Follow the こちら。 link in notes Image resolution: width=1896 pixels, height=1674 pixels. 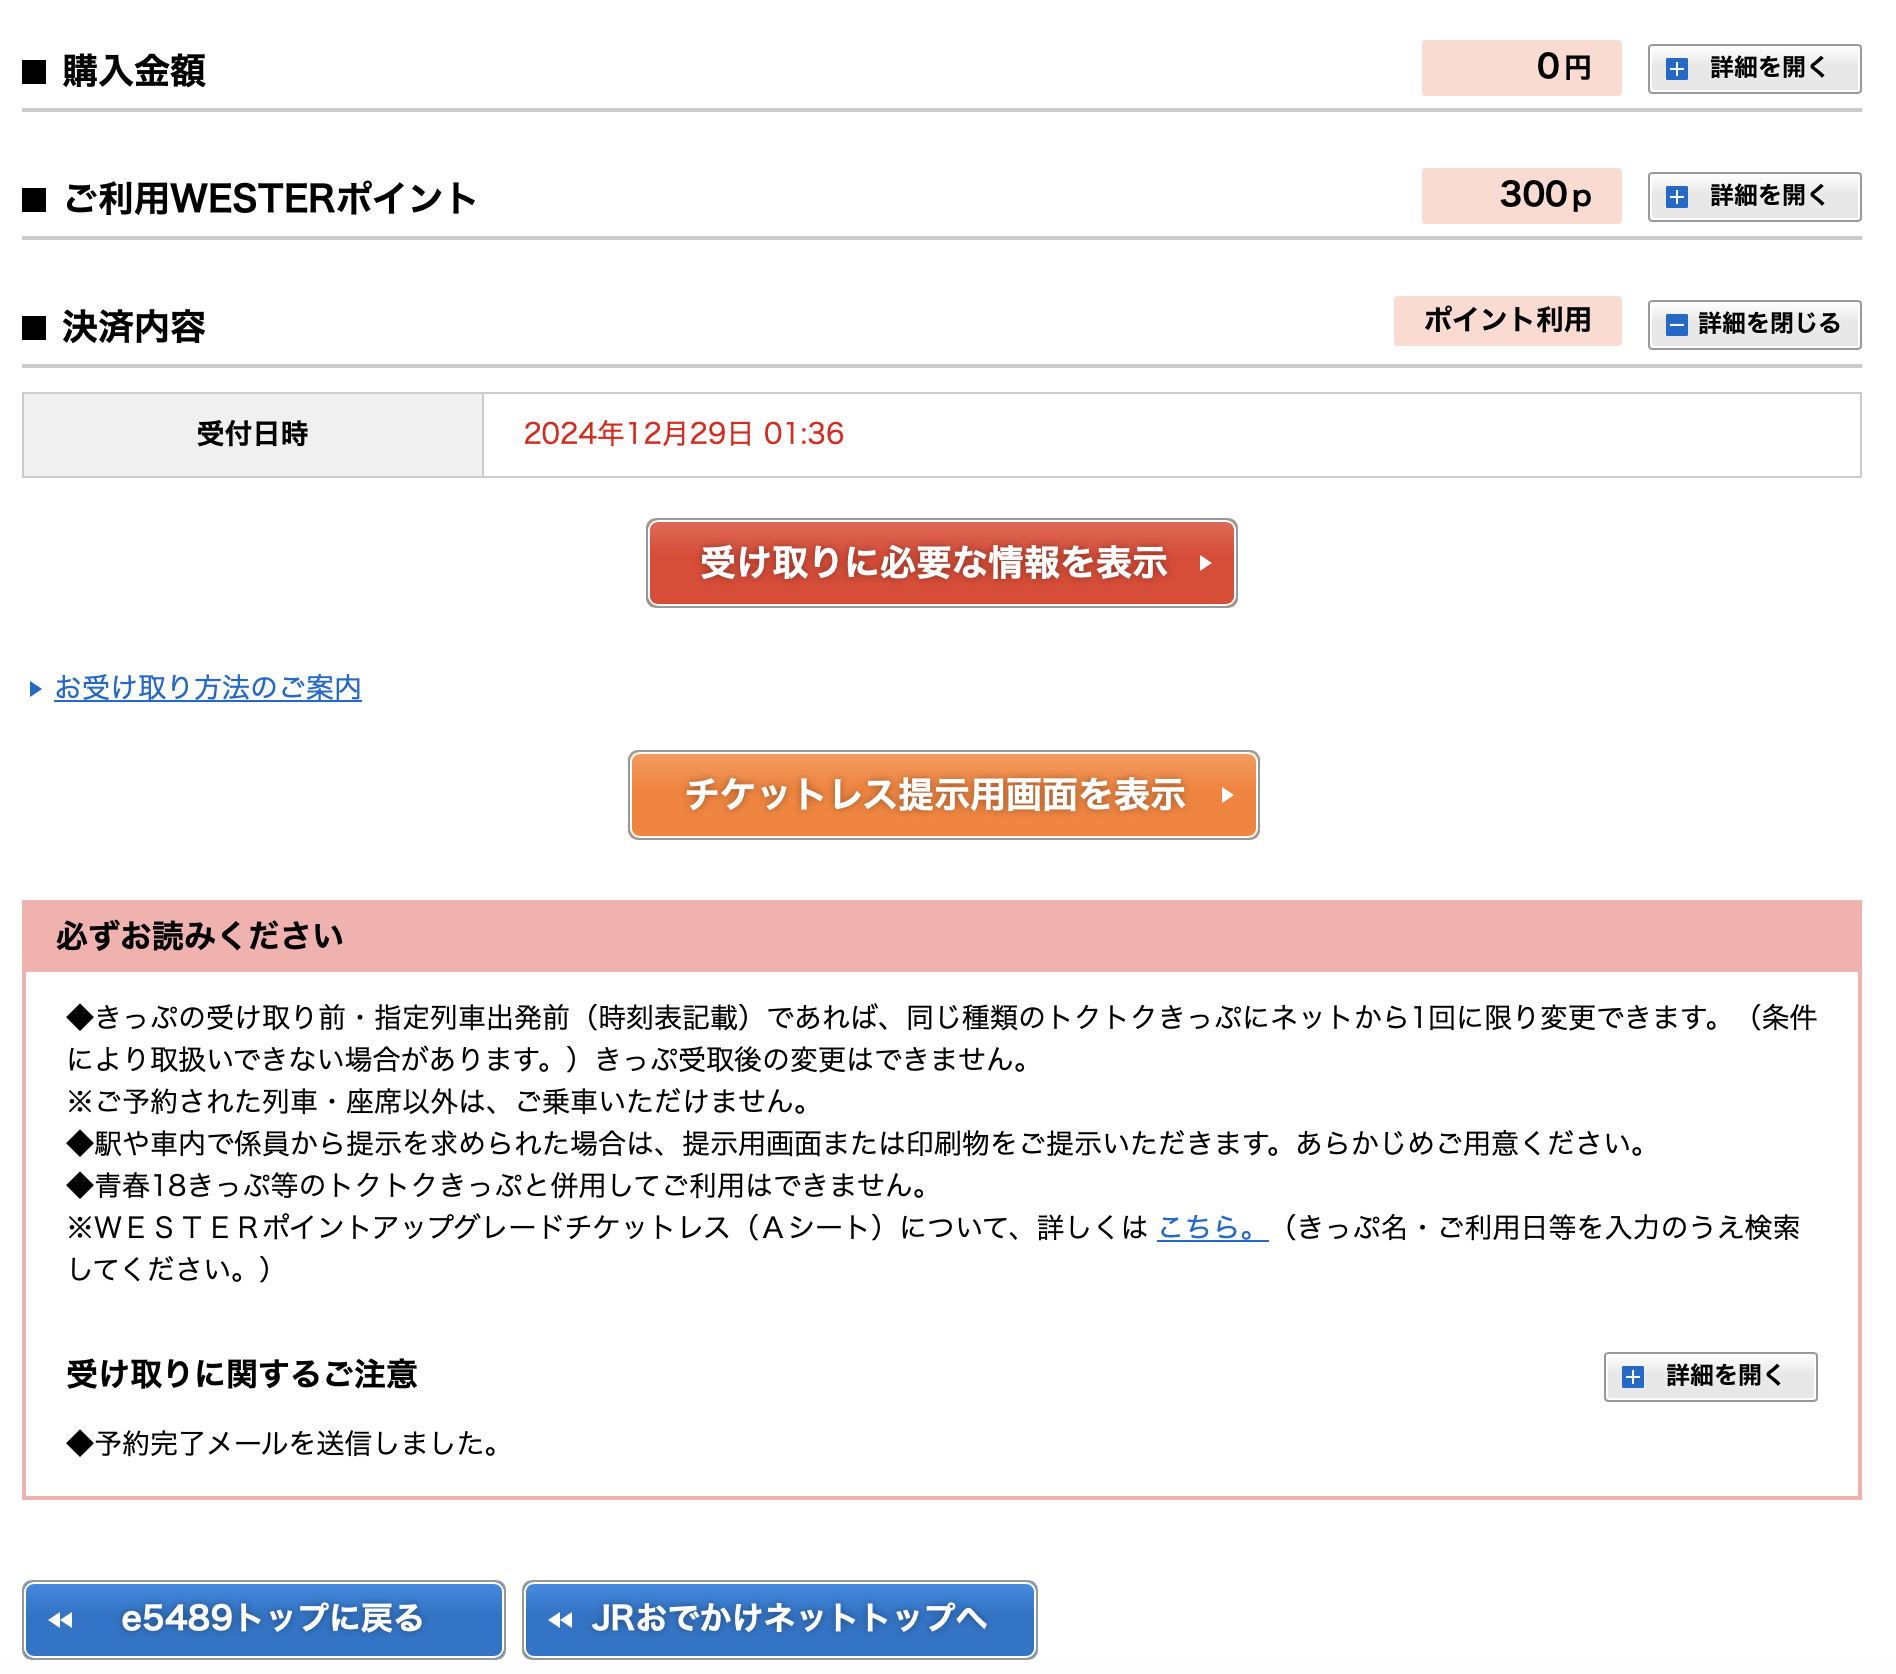pos(1212,1227)
